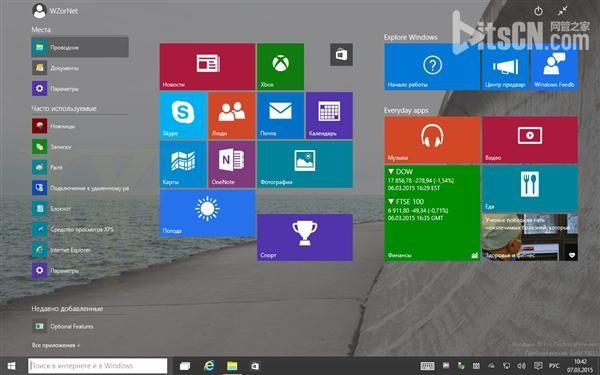This screenshot has height=375, width=600.
Task: Open the Финансы stock tile
Action: [432, 213]
